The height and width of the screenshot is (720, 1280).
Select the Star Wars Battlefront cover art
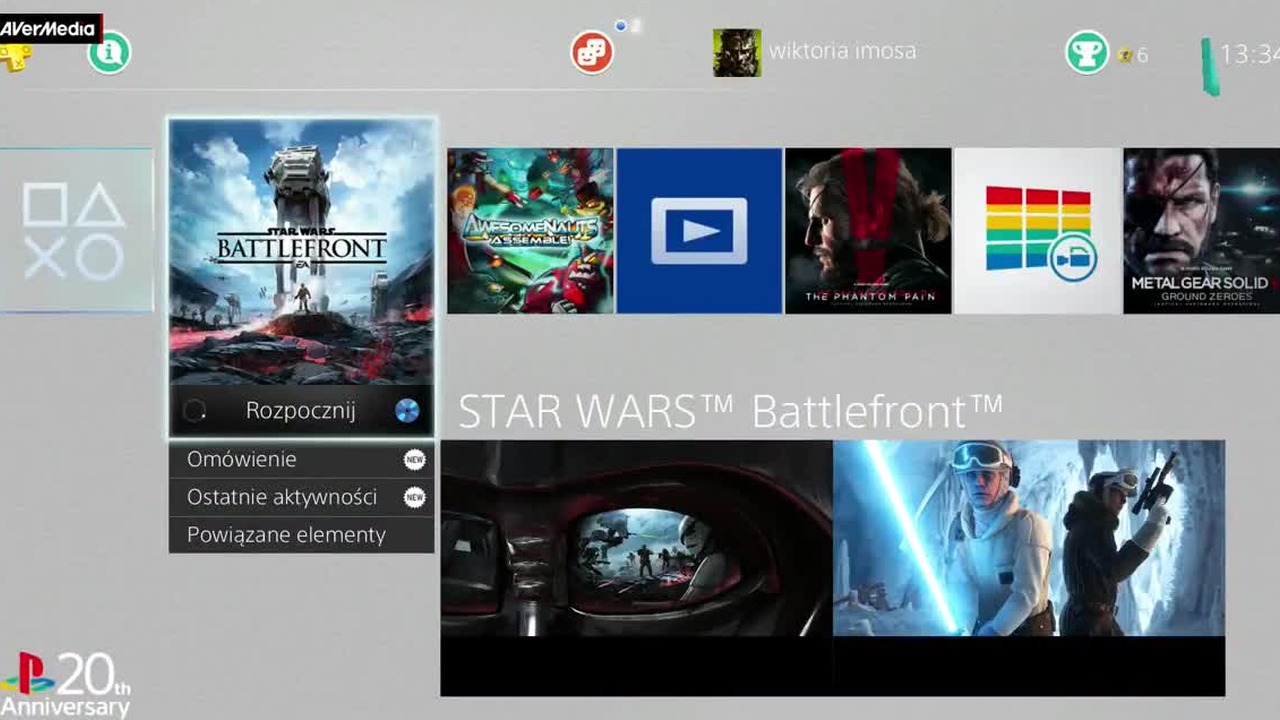tap(301, 252)
